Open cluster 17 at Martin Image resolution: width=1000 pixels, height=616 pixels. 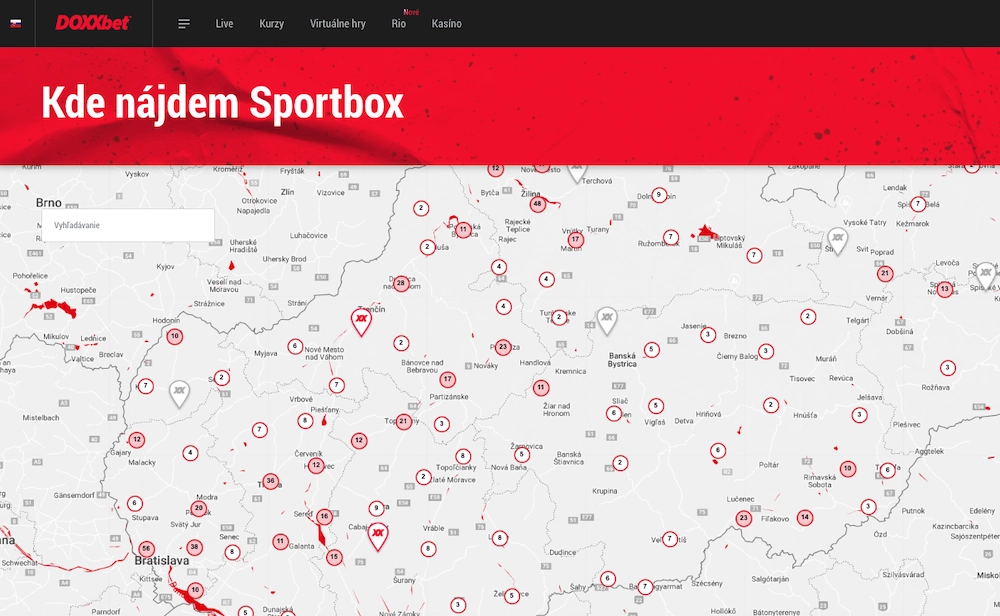click(x=576, y=240)
